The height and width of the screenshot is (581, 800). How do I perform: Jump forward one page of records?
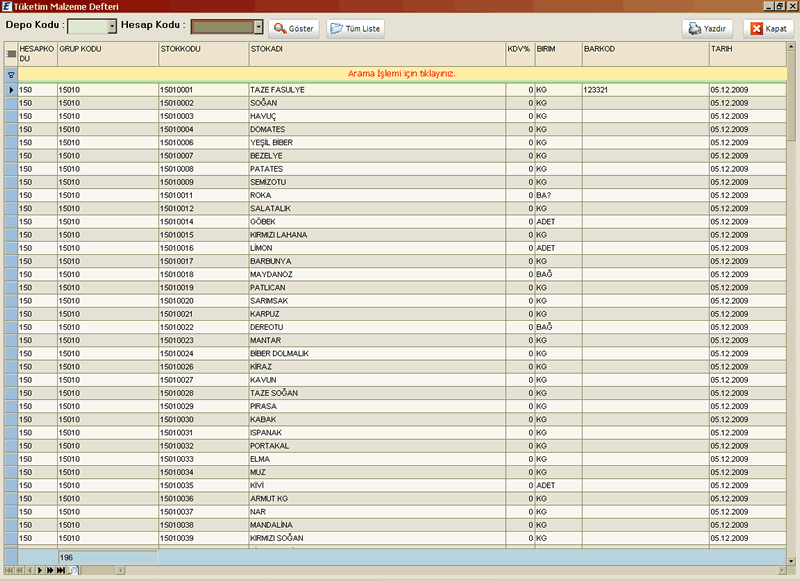pyautogui.click(x=50, y=570)
